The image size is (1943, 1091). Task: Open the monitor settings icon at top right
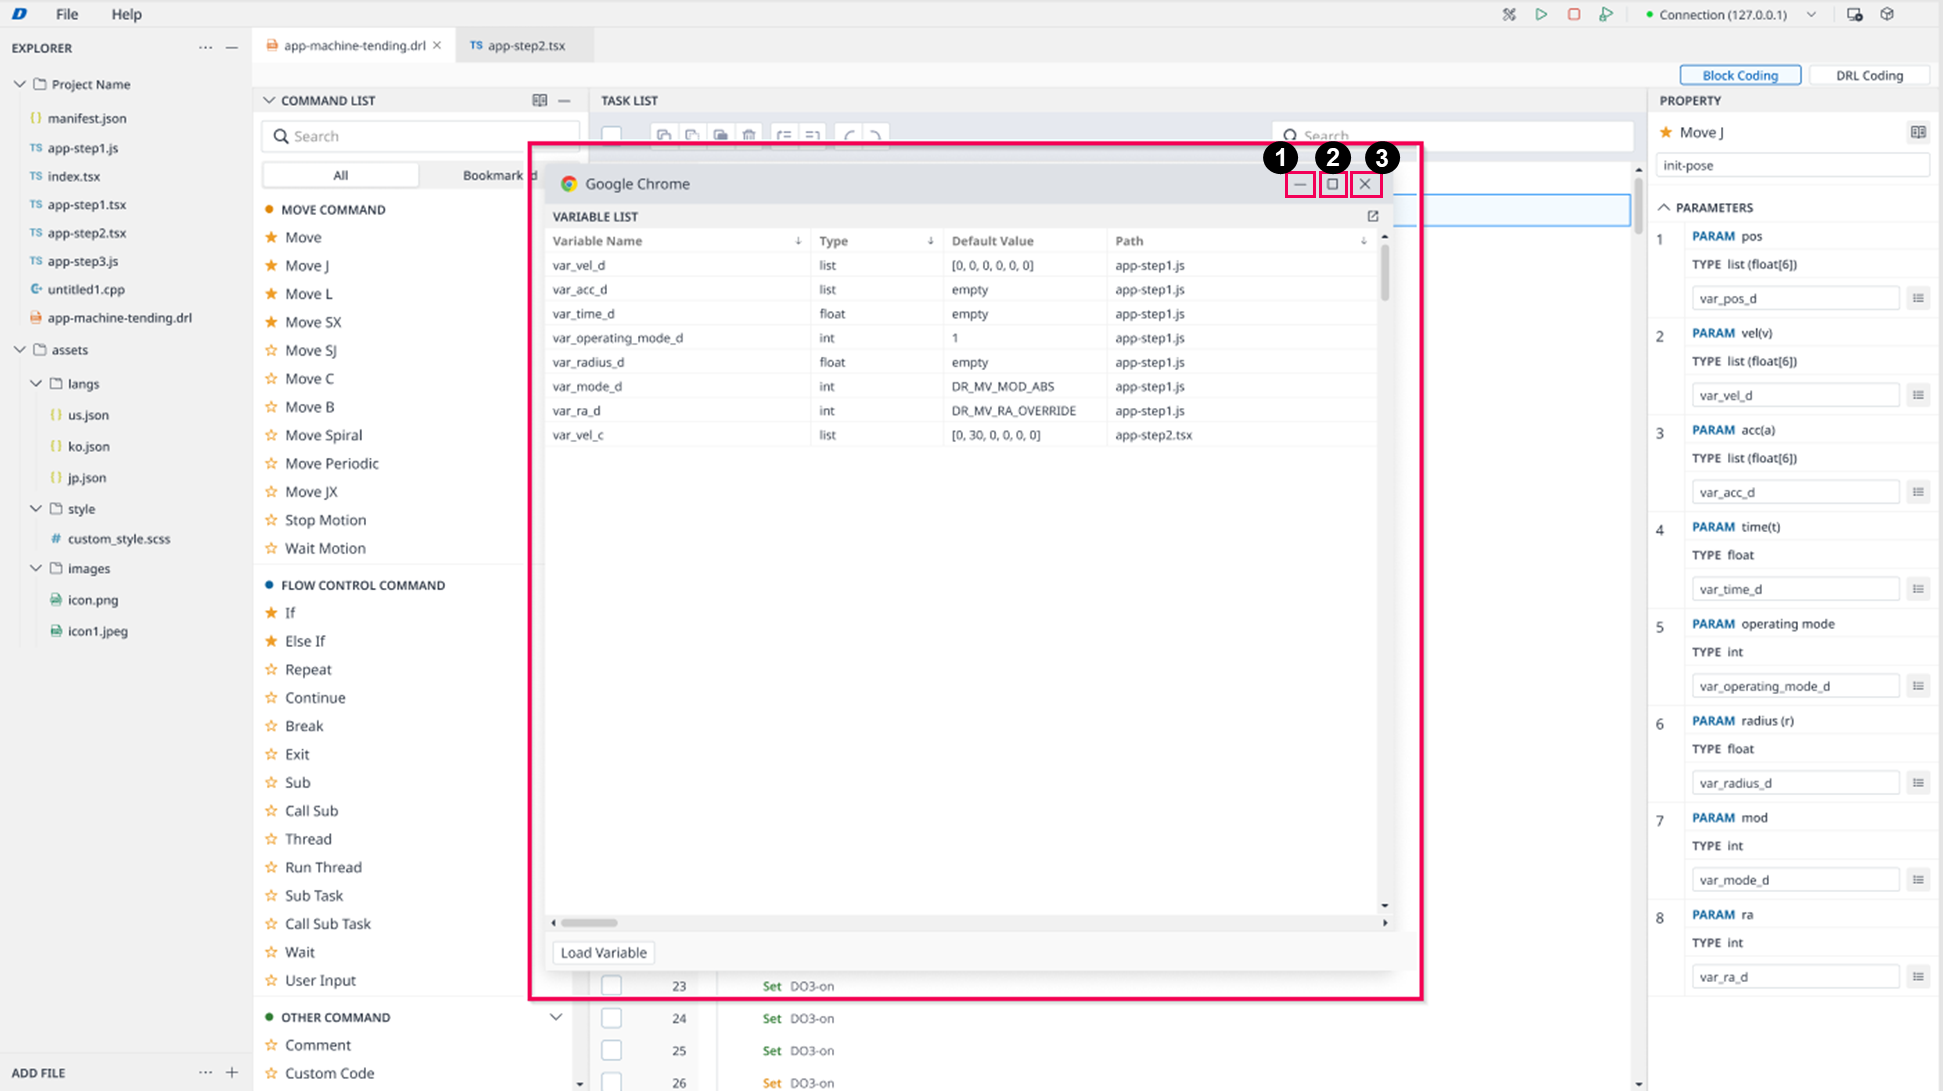(1854, 14)
